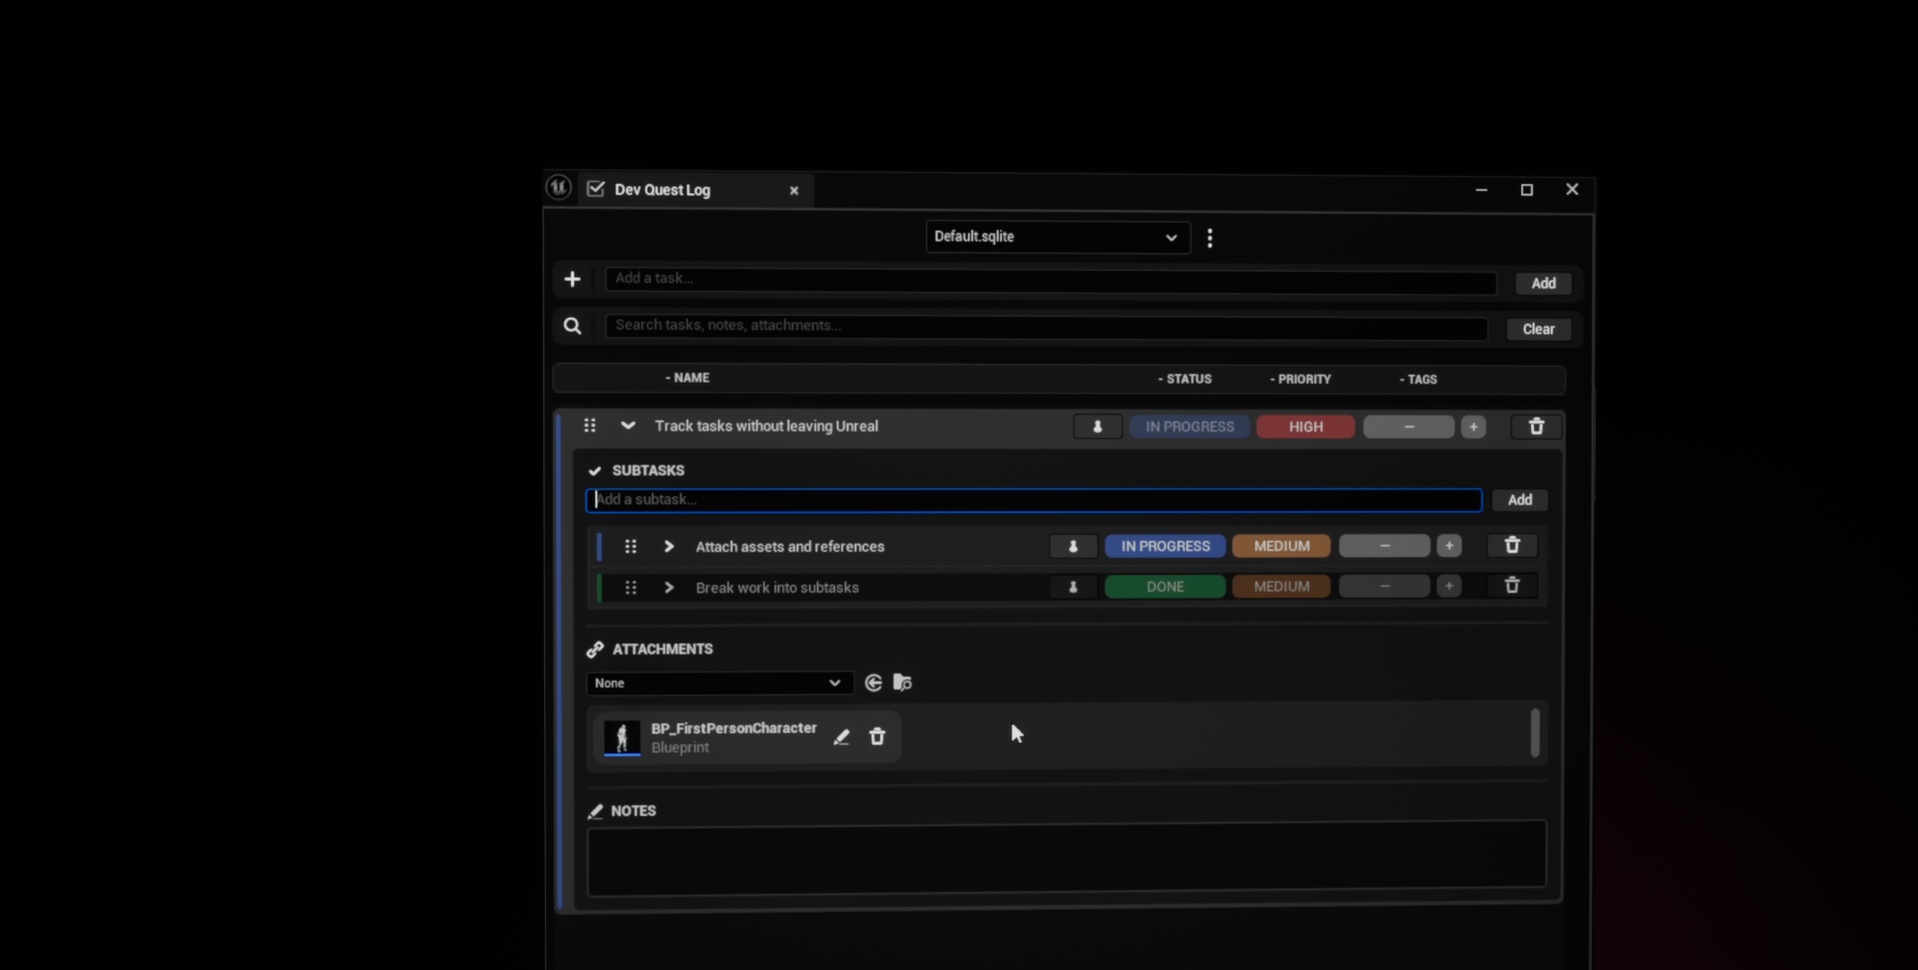
Task: Click the use-selected-asset arrow icon in Attachments
Action: click(873, 683)
